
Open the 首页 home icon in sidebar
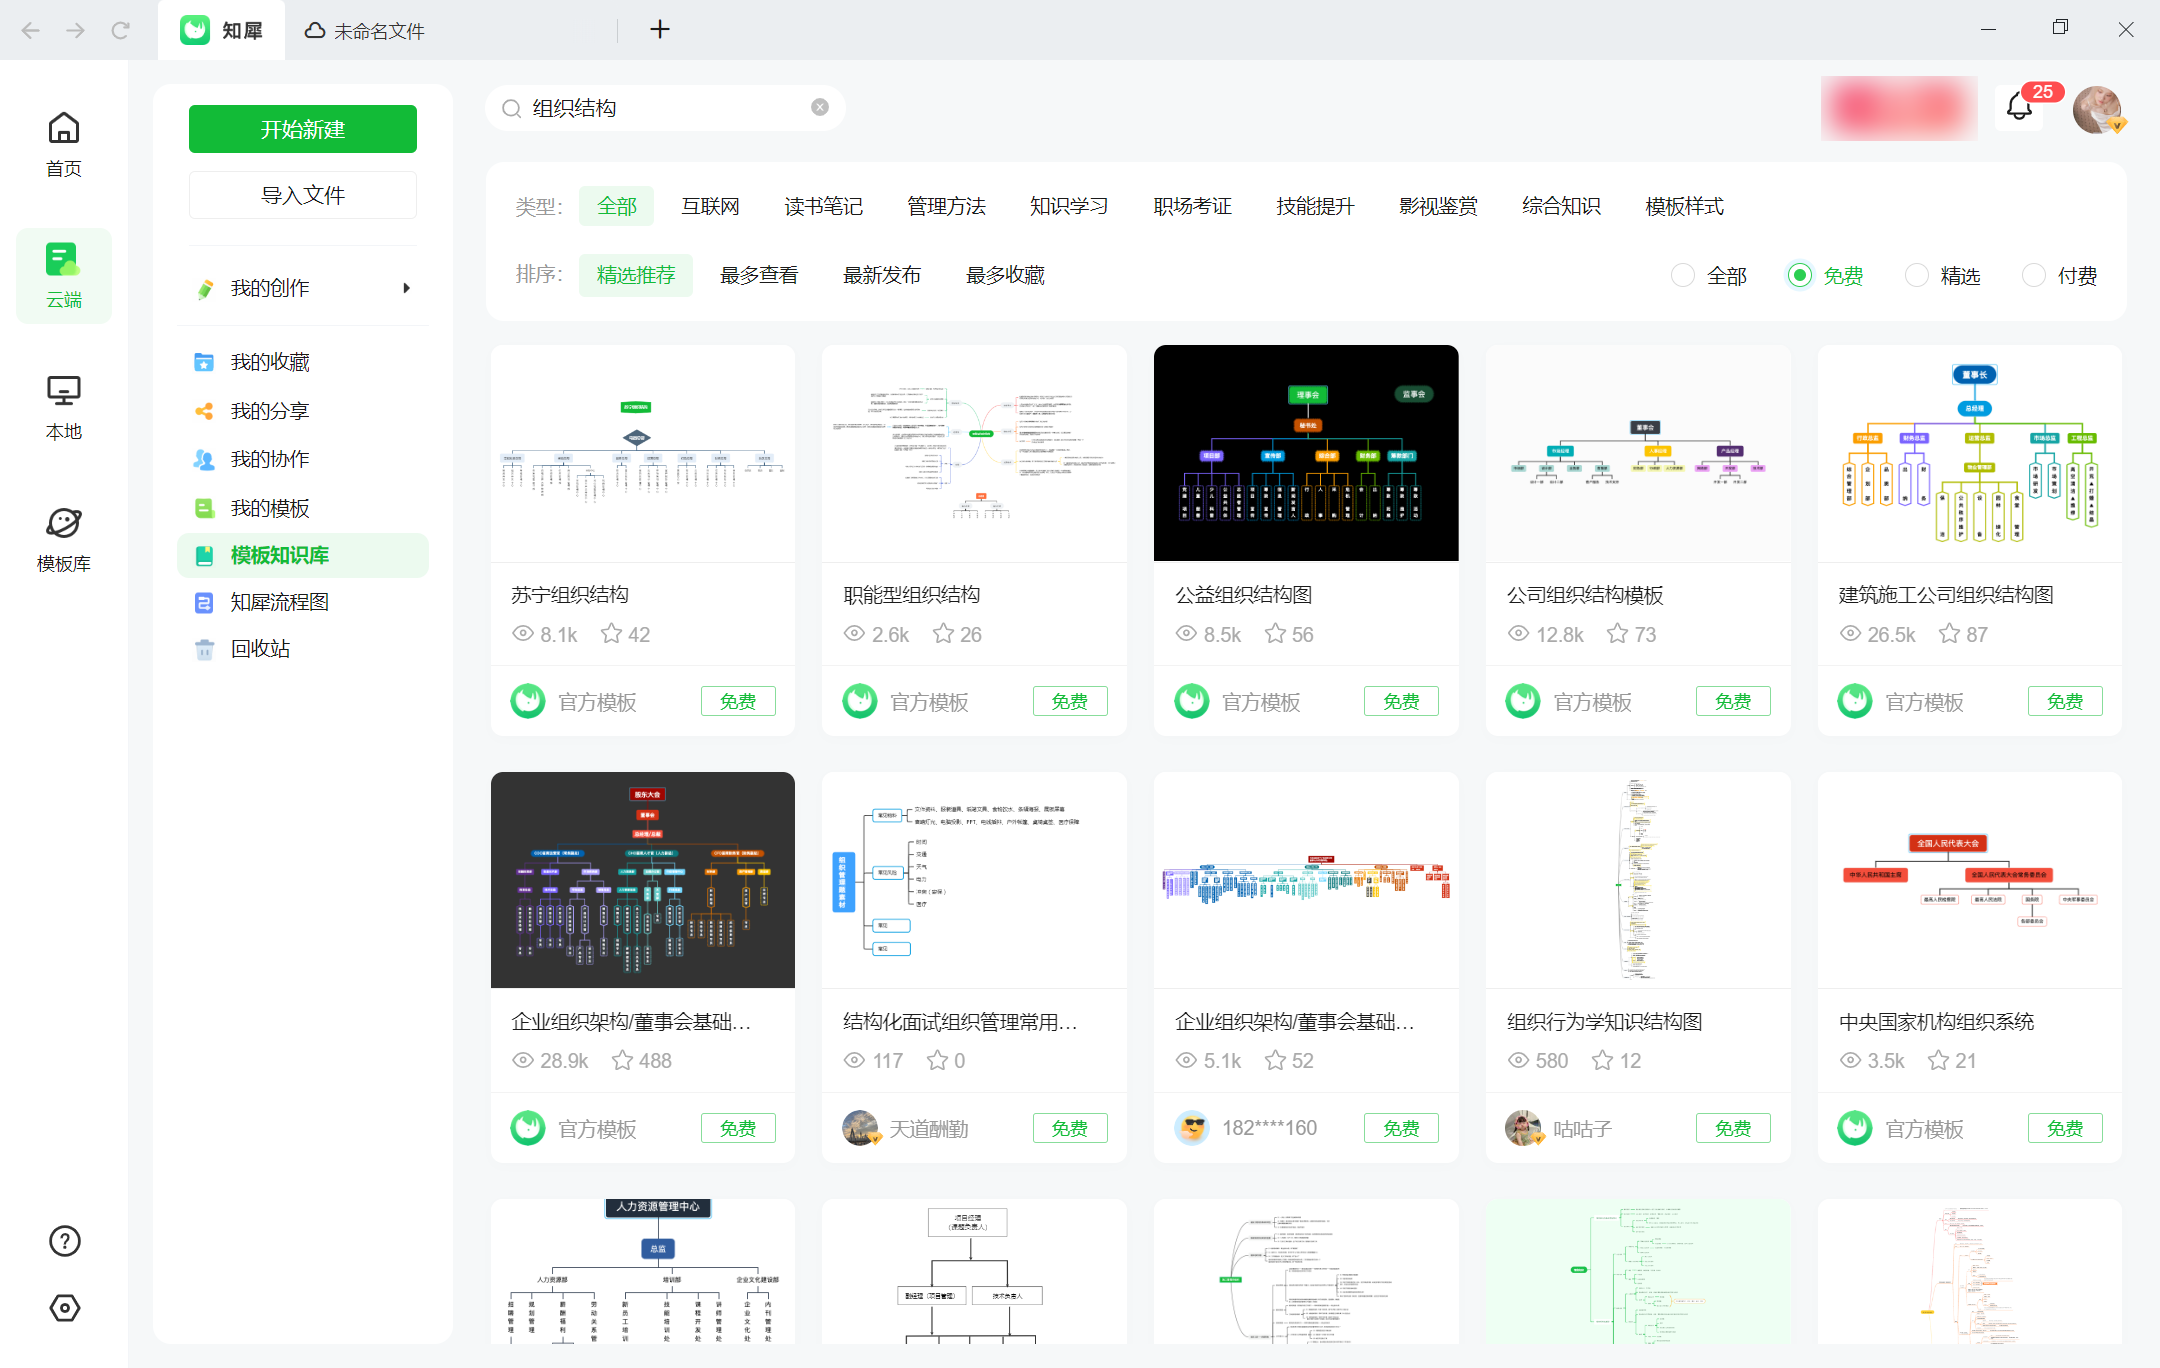(x=63, y=129)
